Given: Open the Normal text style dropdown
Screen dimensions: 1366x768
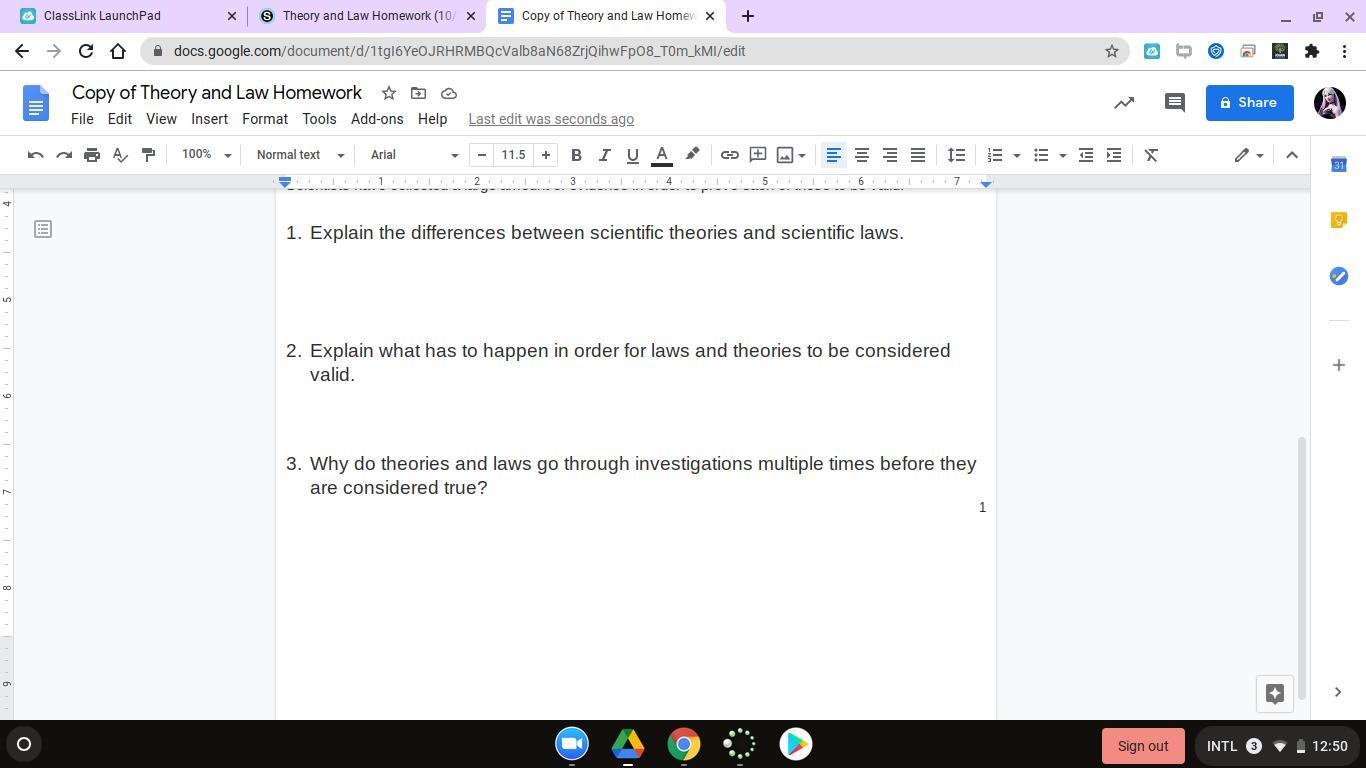Looking at the screenshot, I should coord(300,155).
